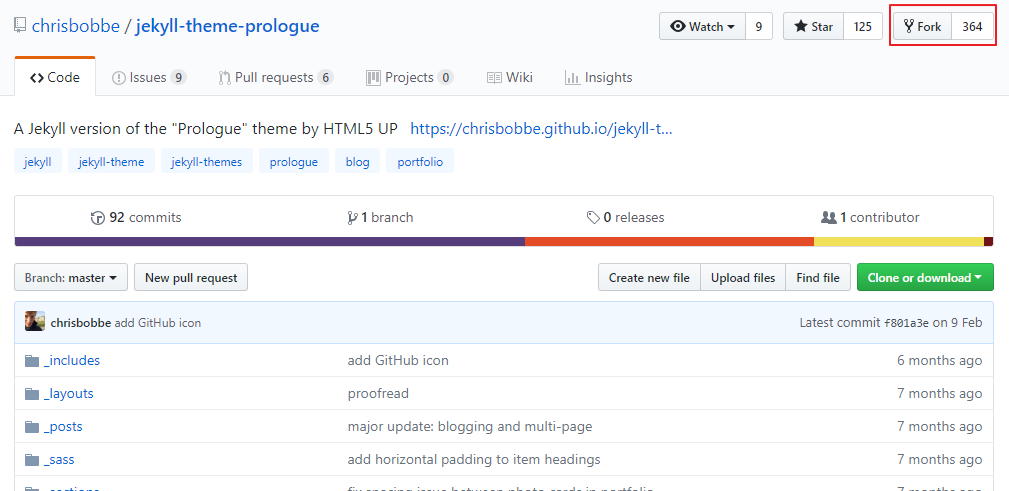Viewport: 1009px width, 491px height.
Task: Go to the Projects tab
Action: (x=409, y=77)
